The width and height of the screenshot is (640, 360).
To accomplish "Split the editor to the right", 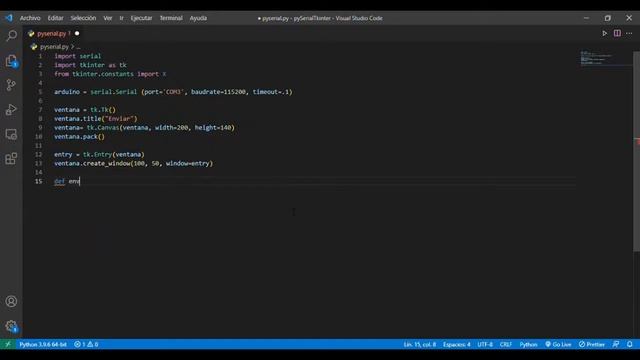I will pos(617,33).
